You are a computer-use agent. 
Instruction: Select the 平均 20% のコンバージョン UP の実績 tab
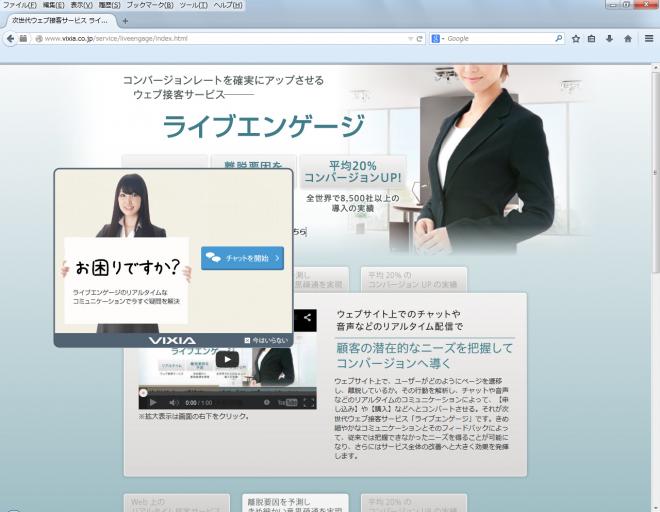coord(414,280)
